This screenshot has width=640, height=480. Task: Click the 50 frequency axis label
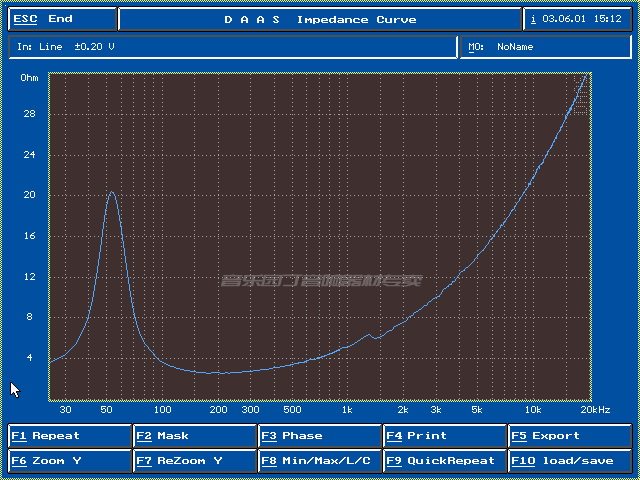pyautogui.click(x=106, y=410)
